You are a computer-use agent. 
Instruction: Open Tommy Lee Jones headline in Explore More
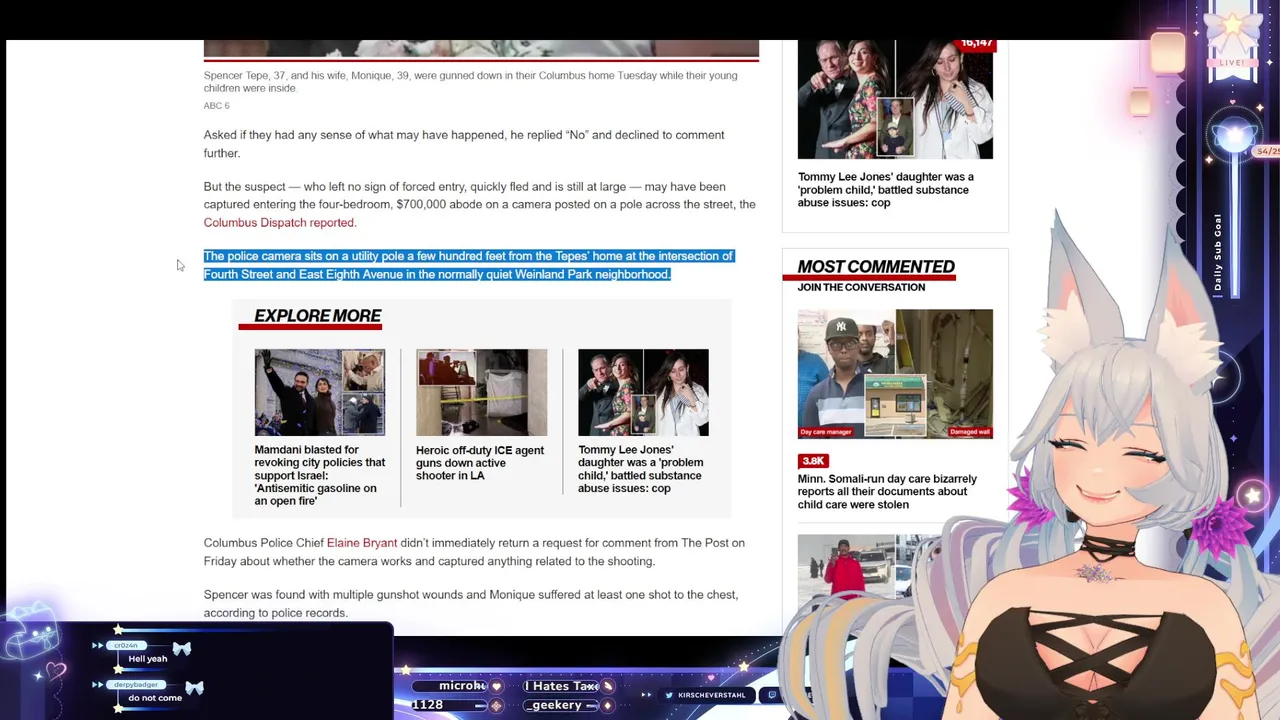tap(641, 469)
